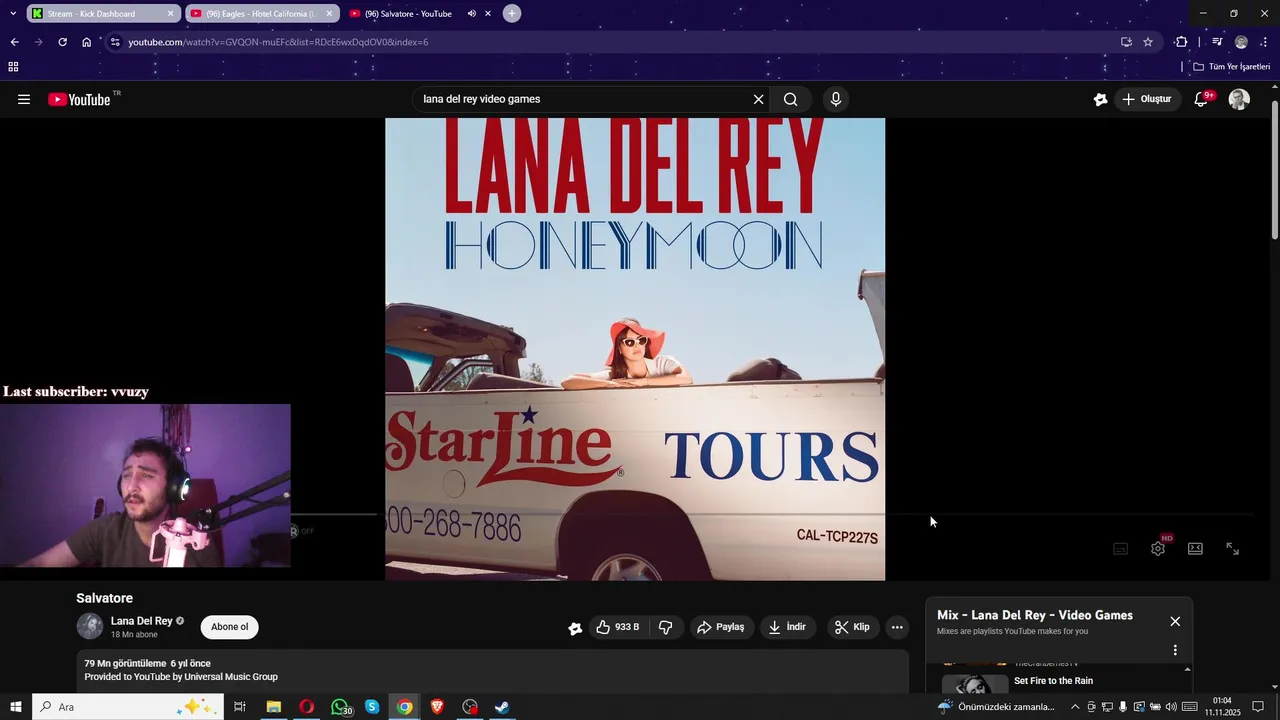Bookmark this page with the star
The width and height of the screenshot is (1280, 720).
(1148, 42)
